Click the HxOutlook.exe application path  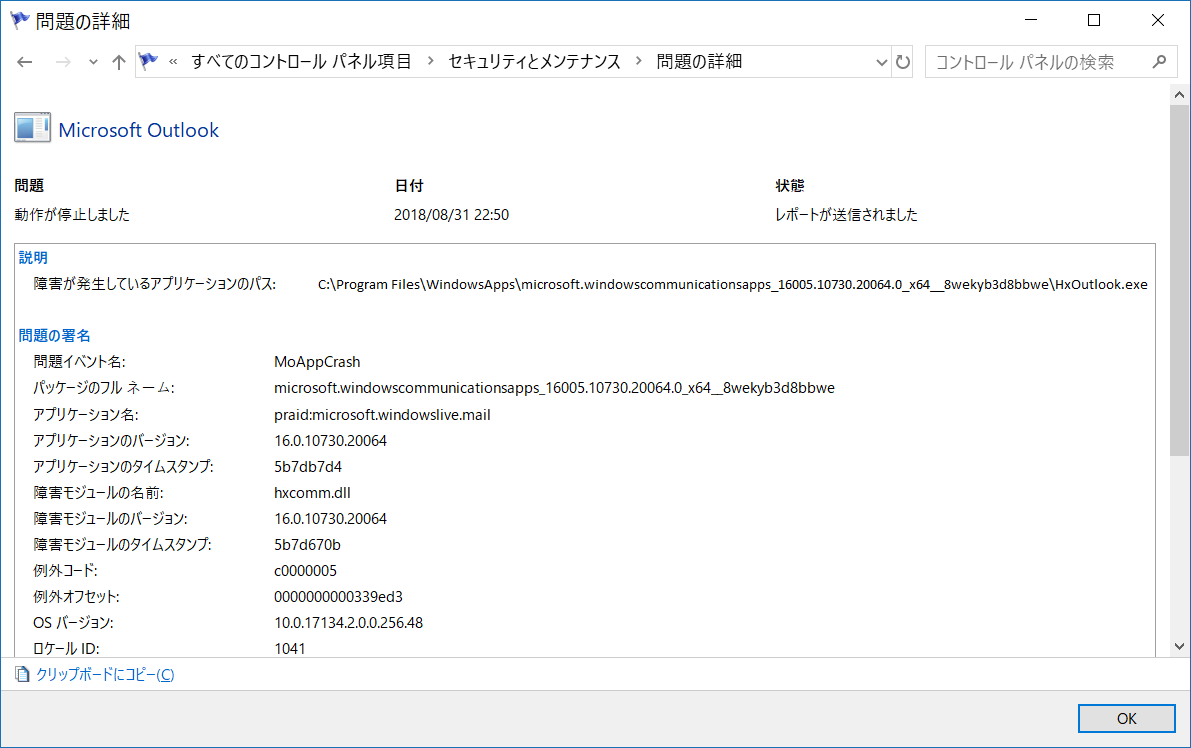point(732,285)
